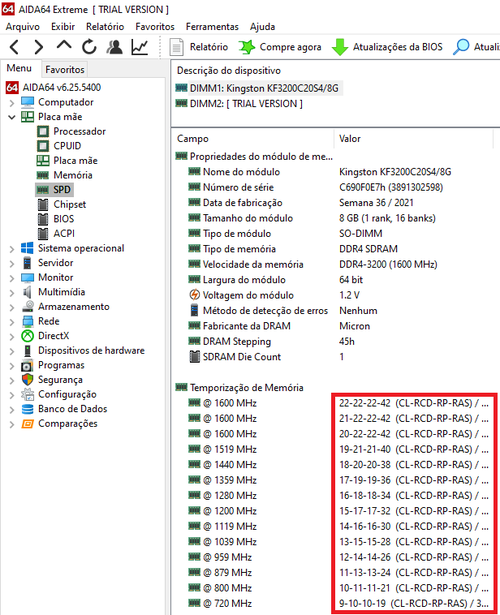Expand the Armazenamento tree node
This screenshot has height=615, width=500.
point(12,307)
